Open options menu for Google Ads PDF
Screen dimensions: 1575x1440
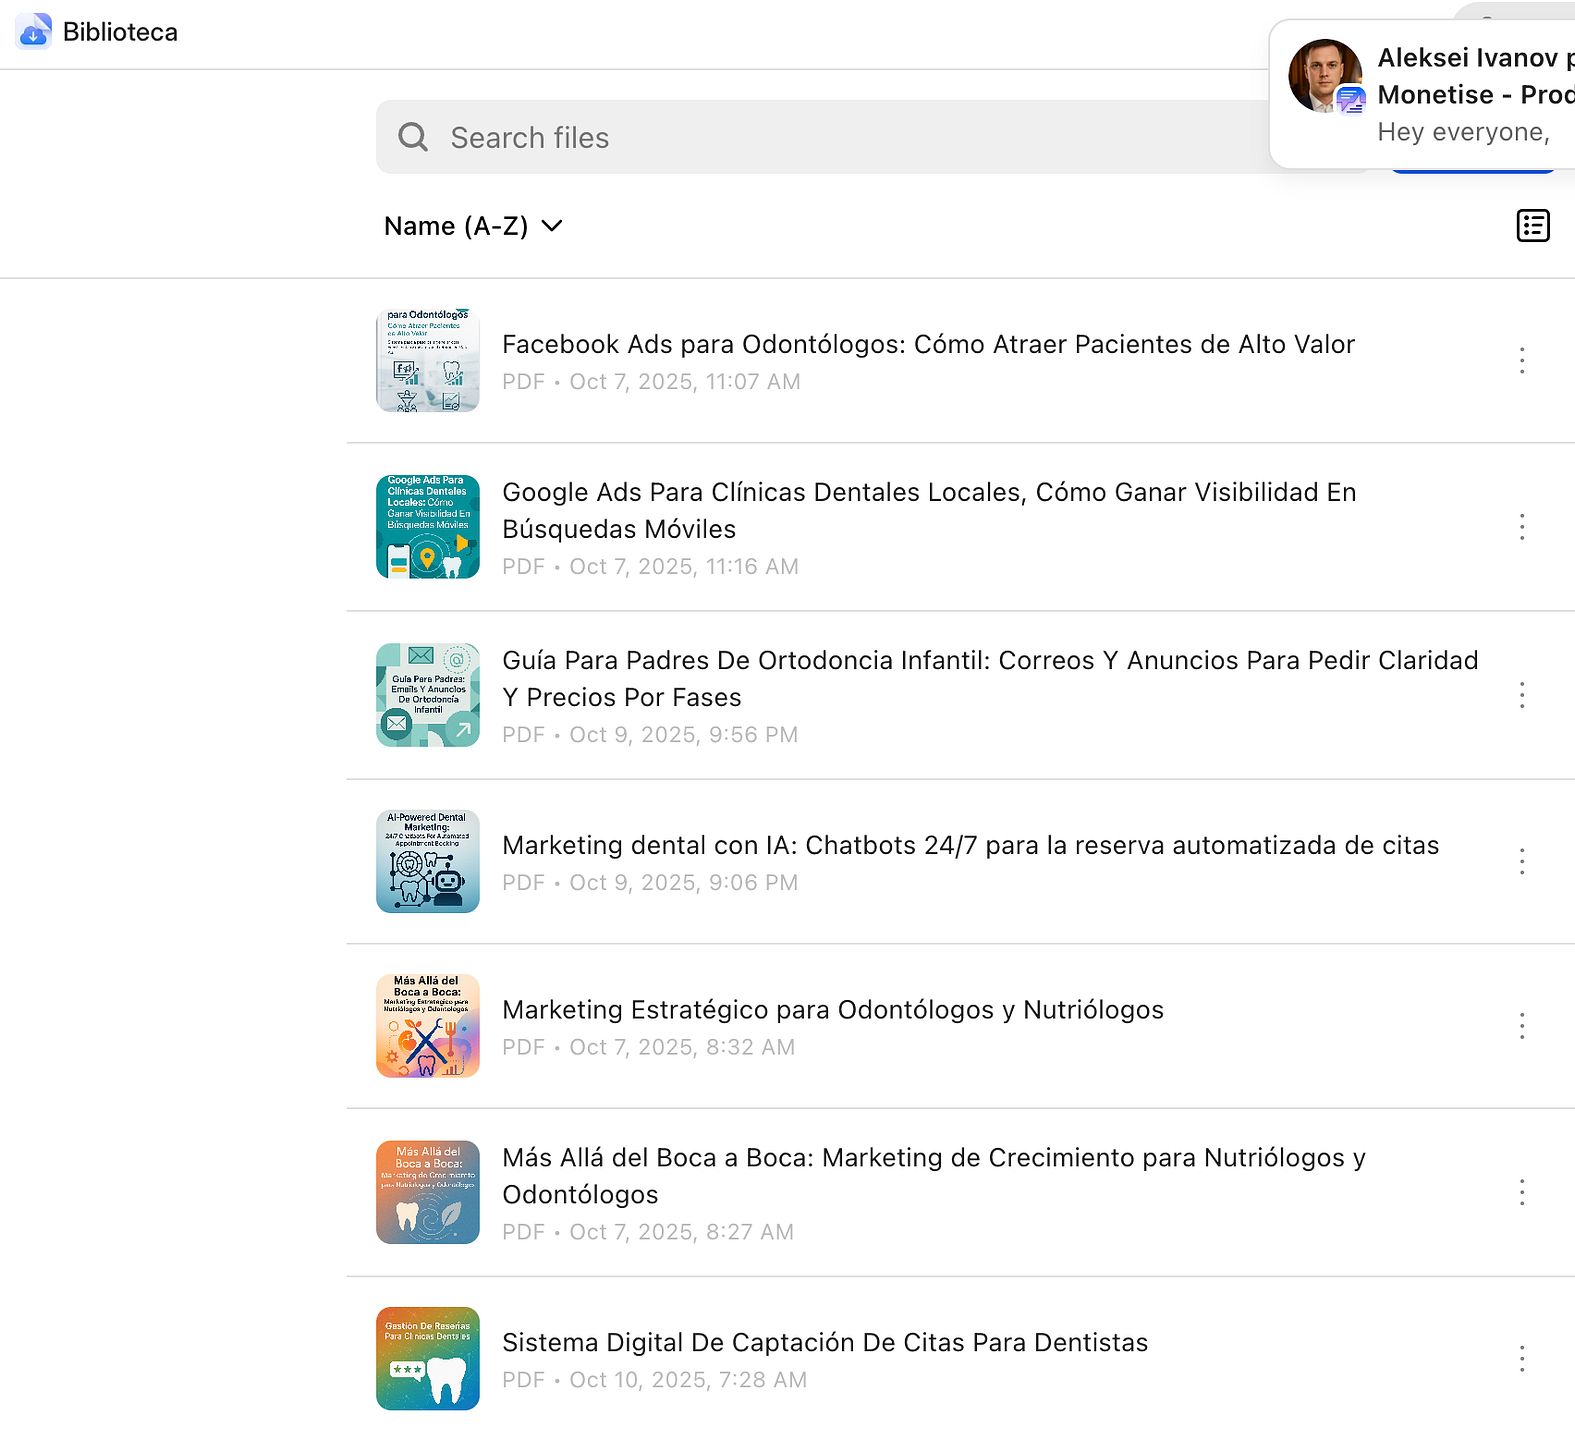point(1522,527)
